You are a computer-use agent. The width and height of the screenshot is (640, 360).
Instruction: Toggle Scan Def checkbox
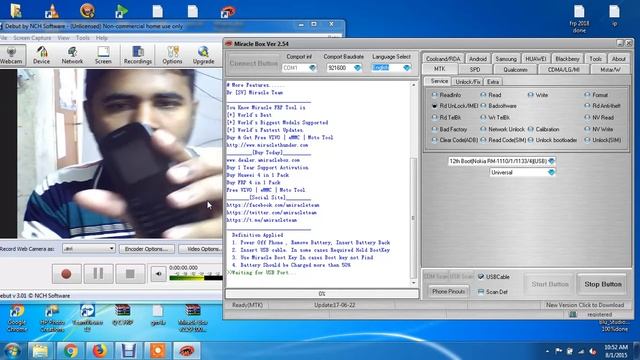pyautogui.click(x=493, y=292)
